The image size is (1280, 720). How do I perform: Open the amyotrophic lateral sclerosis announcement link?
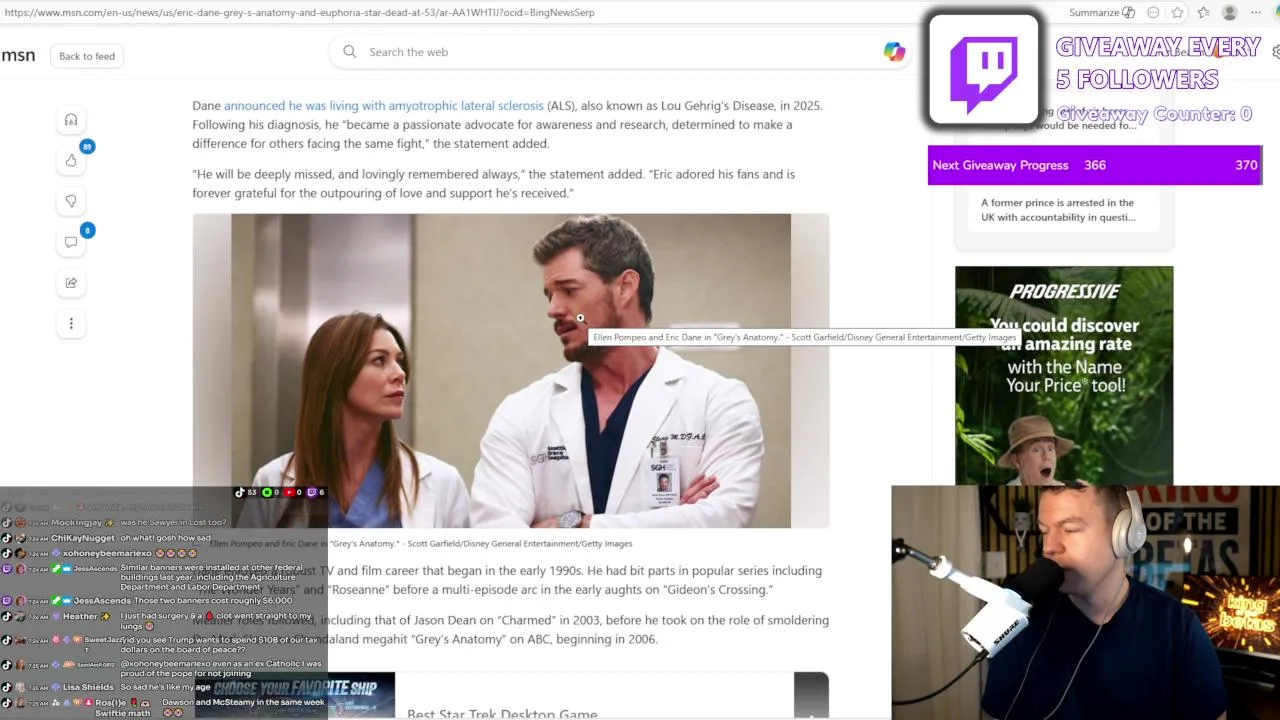tap(384, 105)
